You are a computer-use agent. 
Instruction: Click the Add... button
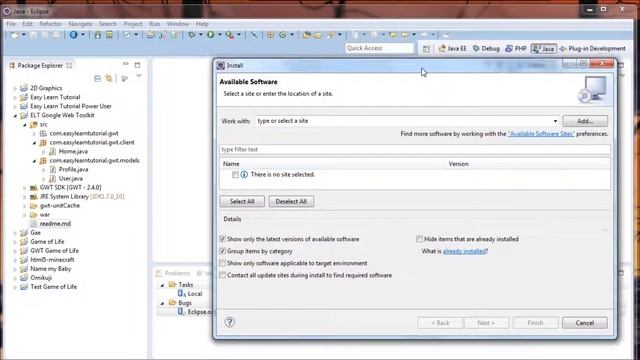[x=585, y=121]
